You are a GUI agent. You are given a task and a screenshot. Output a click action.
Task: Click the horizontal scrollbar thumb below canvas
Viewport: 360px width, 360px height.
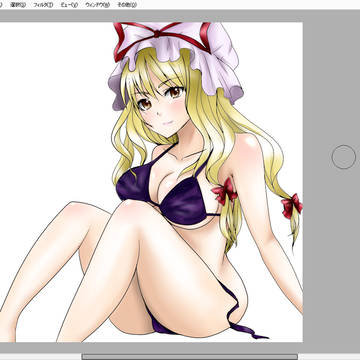pyautogui.click(x=190, y=357)
